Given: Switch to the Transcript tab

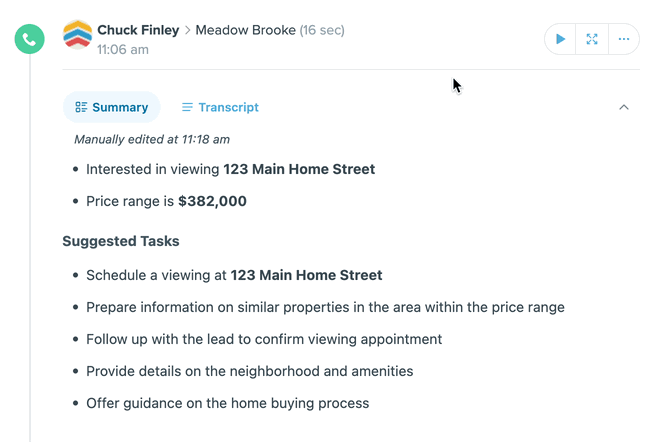Looking at the screenshot, I should [220, 107].
